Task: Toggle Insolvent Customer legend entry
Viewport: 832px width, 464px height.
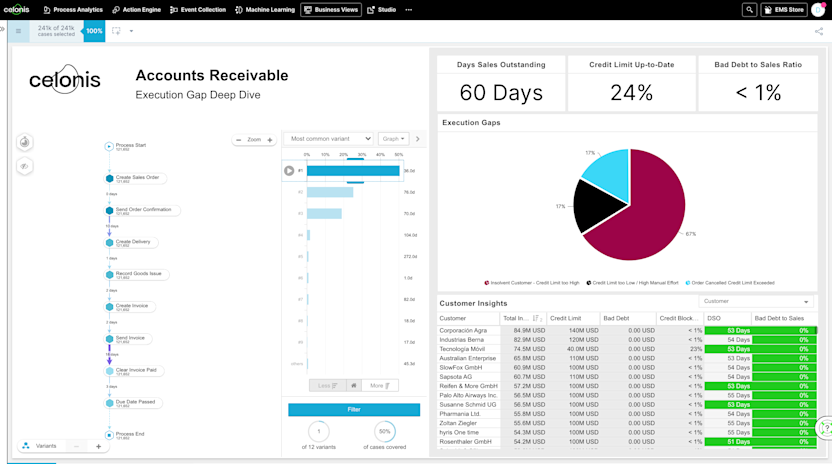Action: 532,283
